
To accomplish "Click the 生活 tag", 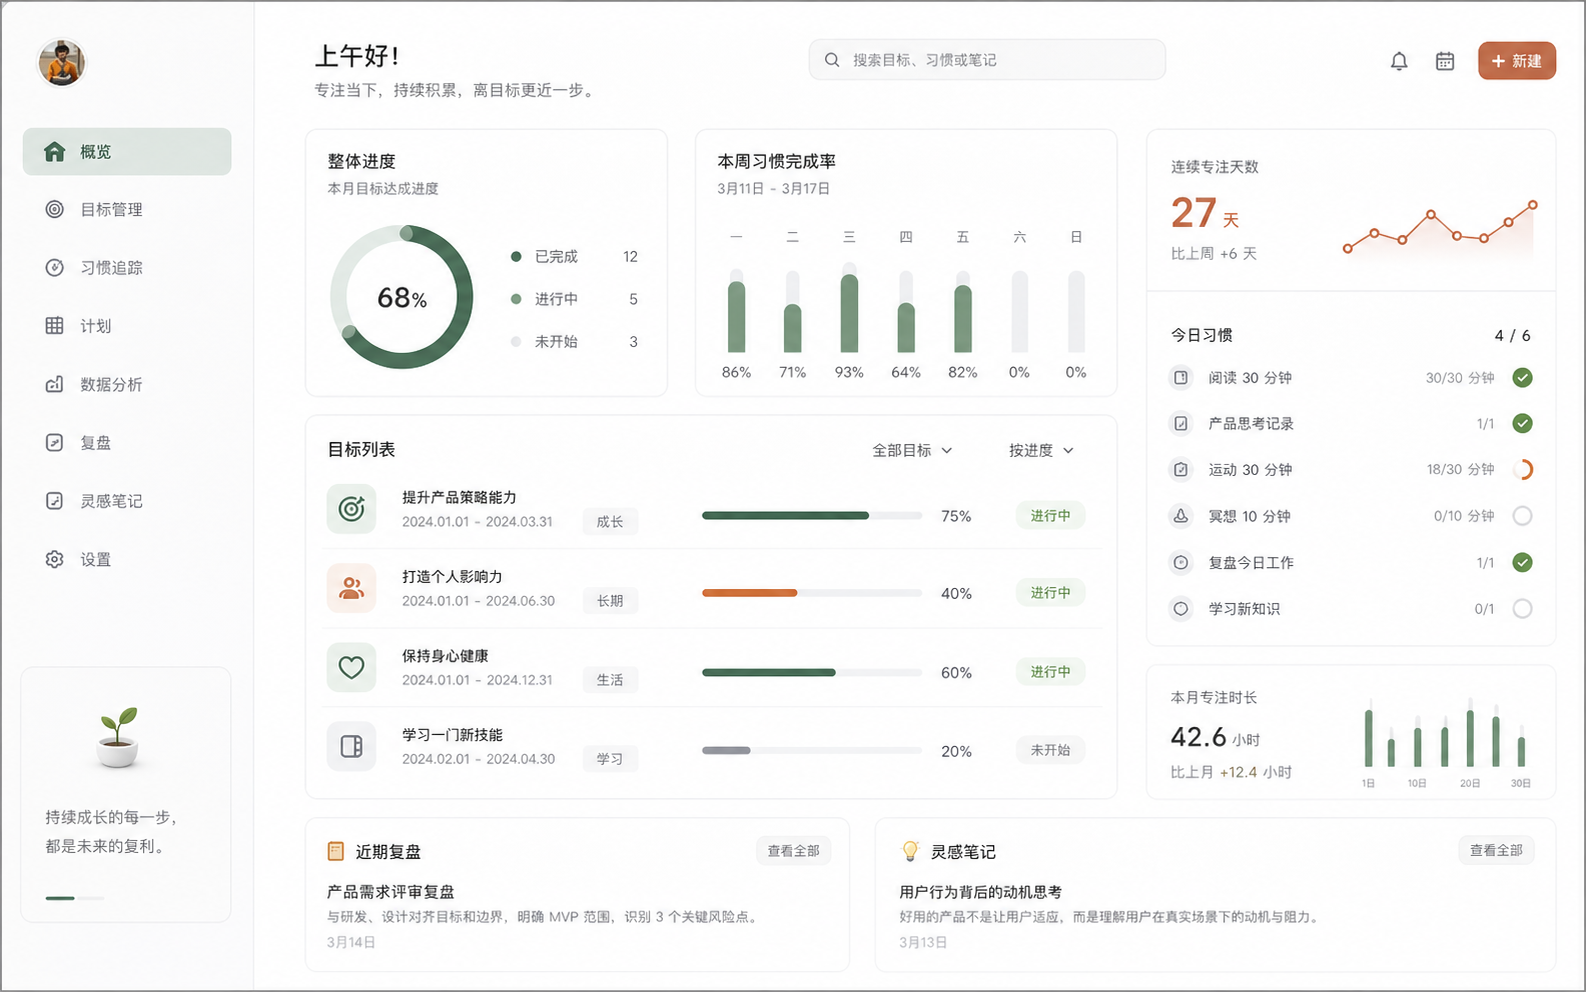I will pos(610,679).
